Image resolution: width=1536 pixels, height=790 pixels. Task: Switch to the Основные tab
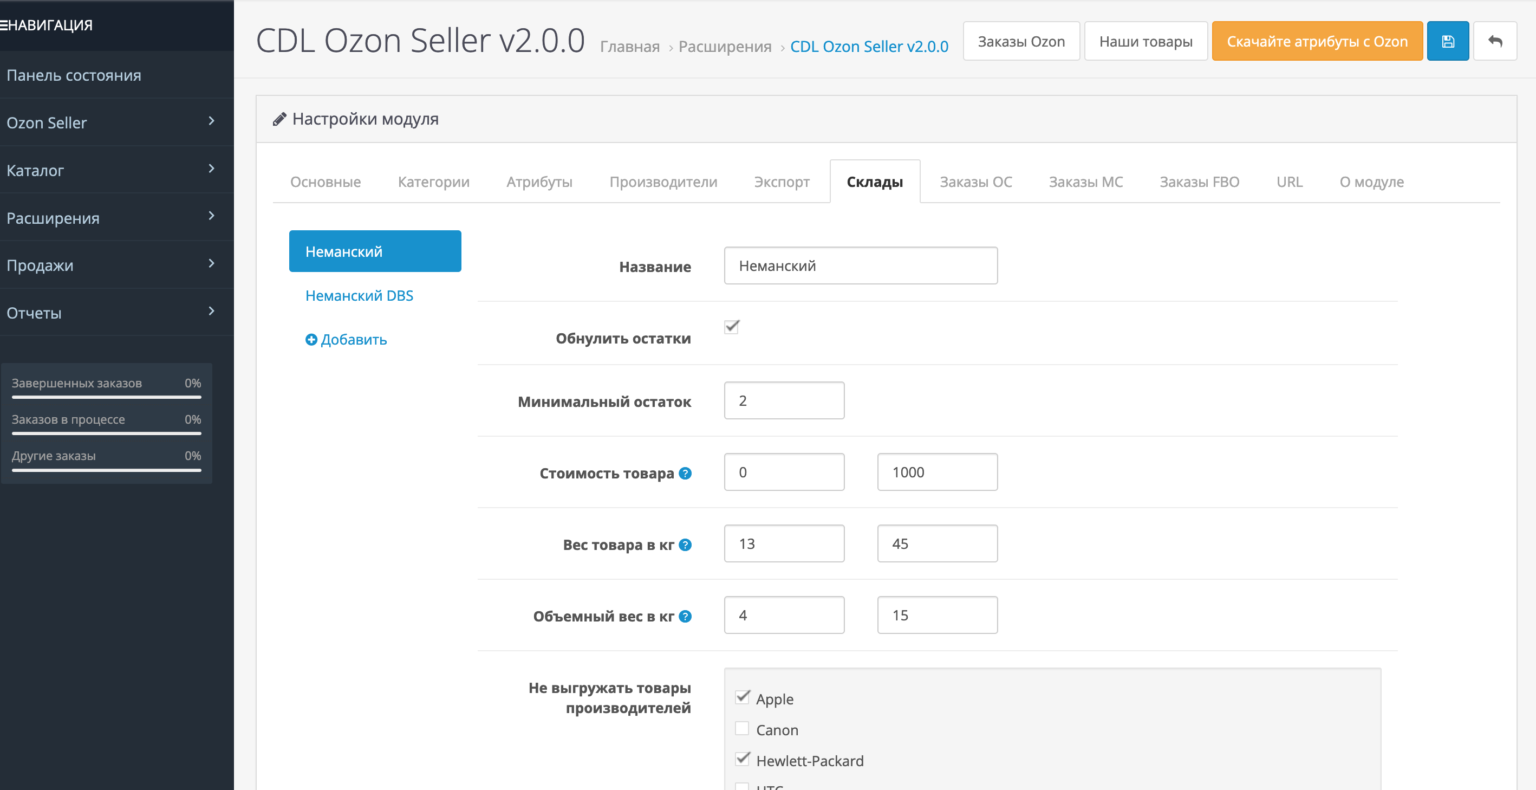(326, 182)
